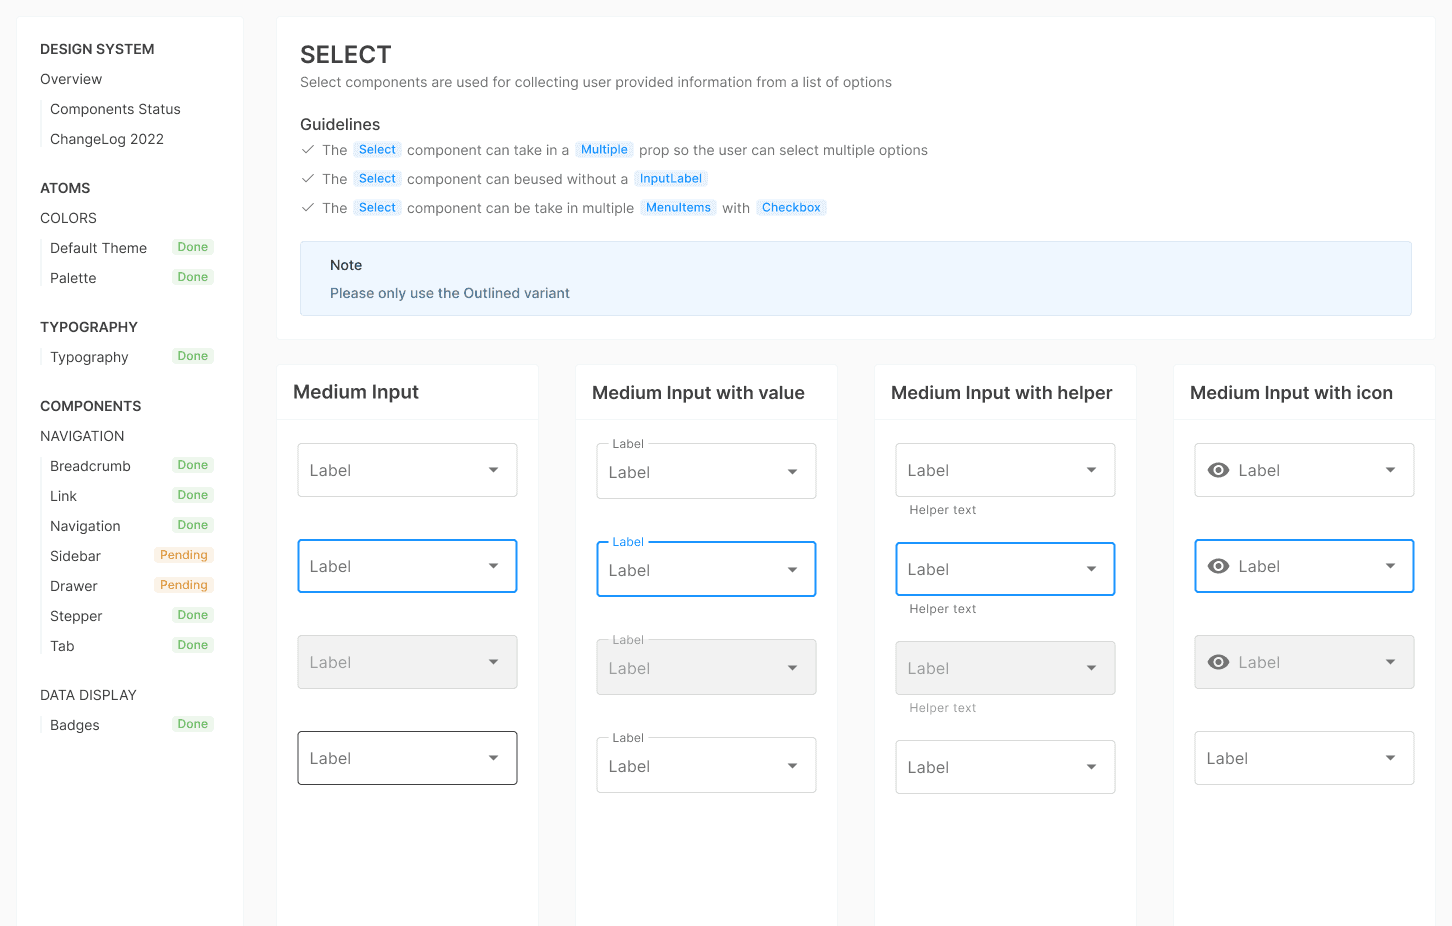Image resolution: width=1452 pixels, height=926 pixels.
Task: Open the focused blue-bordered Medium Input select
Action: (407, 566)
